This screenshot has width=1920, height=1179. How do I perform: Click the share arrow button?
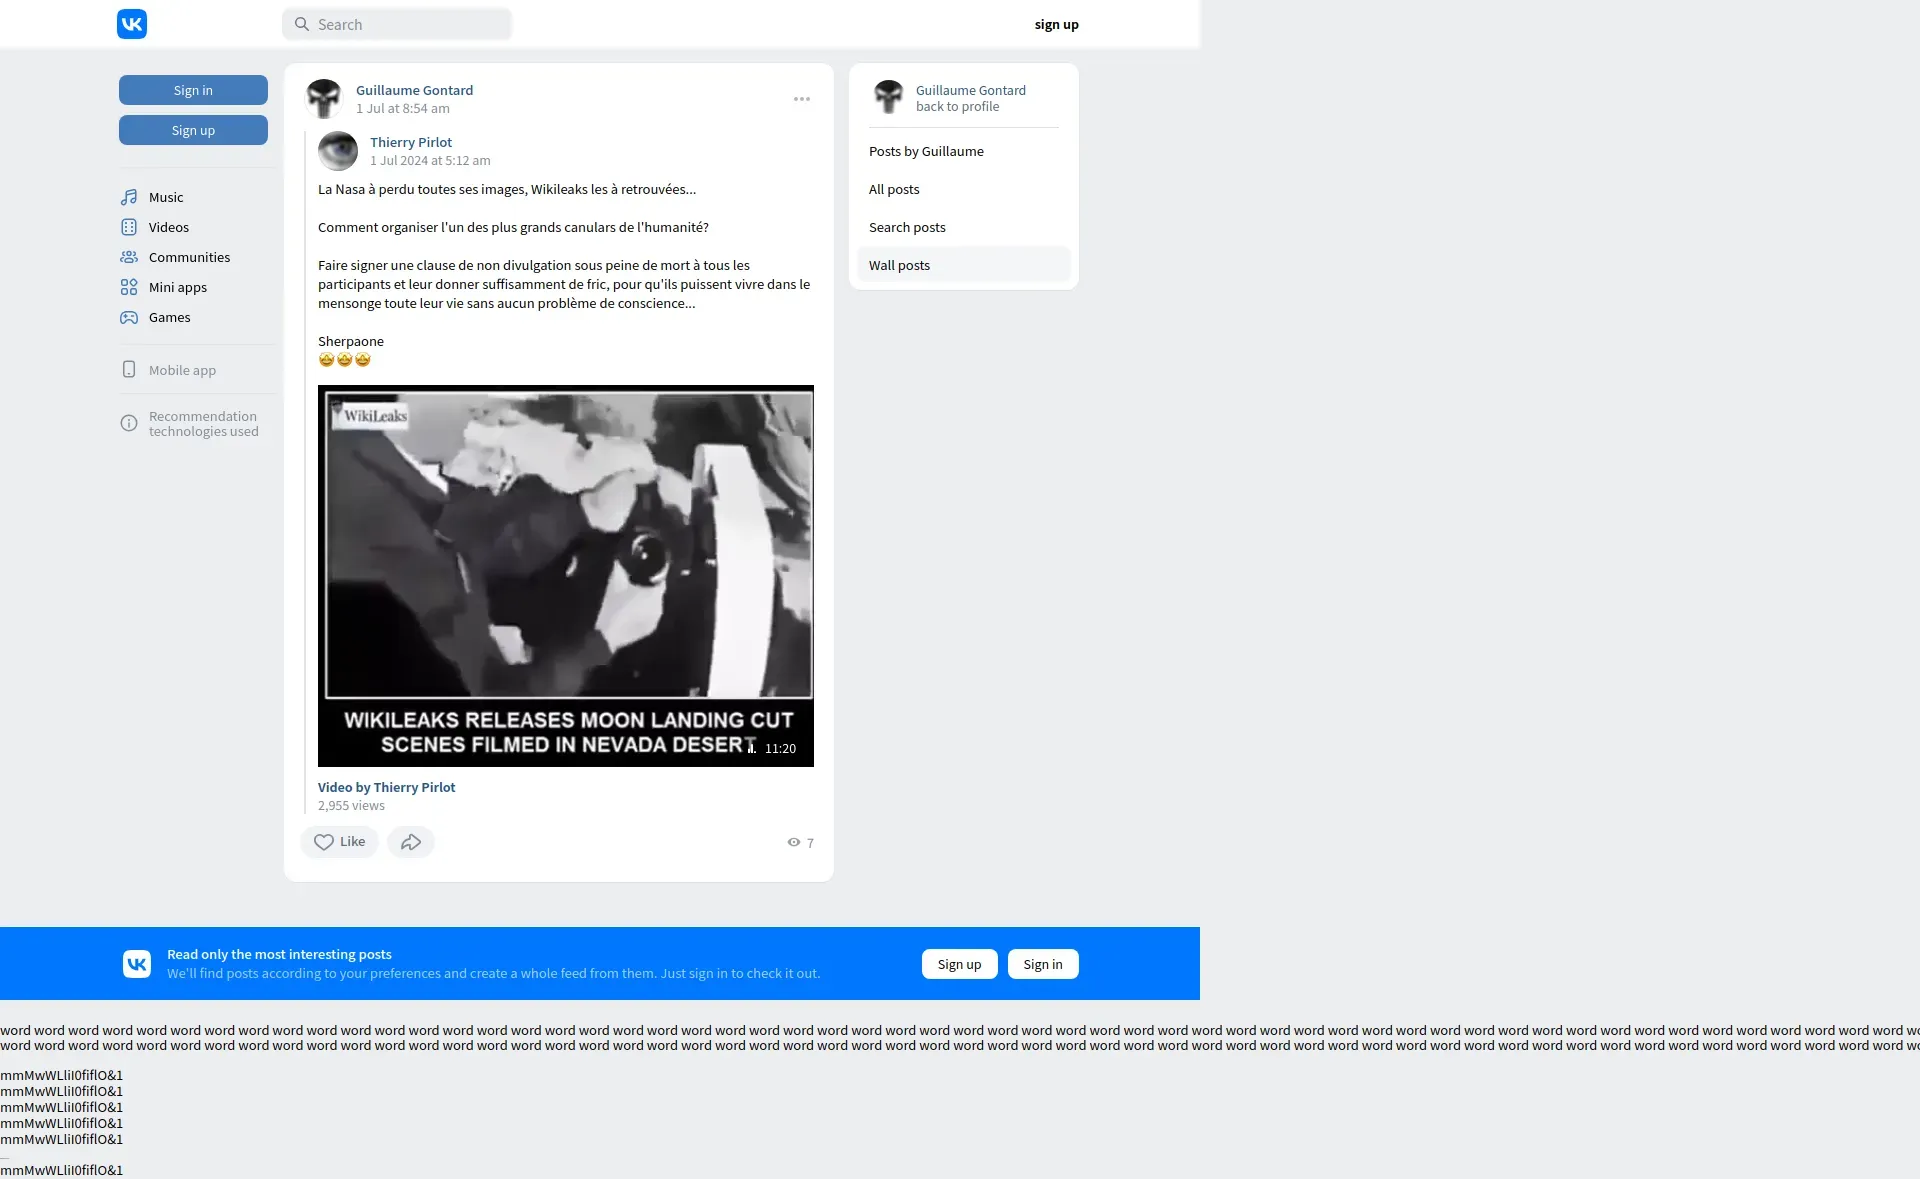410,842
